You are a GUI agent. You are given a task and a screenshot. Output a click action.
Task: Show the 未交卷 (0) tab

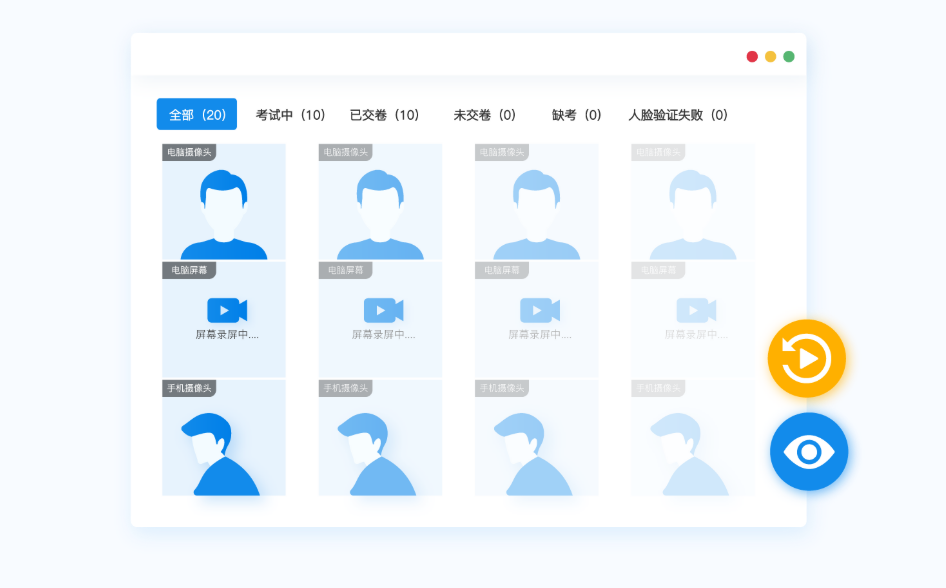click(x=484, y=115)
